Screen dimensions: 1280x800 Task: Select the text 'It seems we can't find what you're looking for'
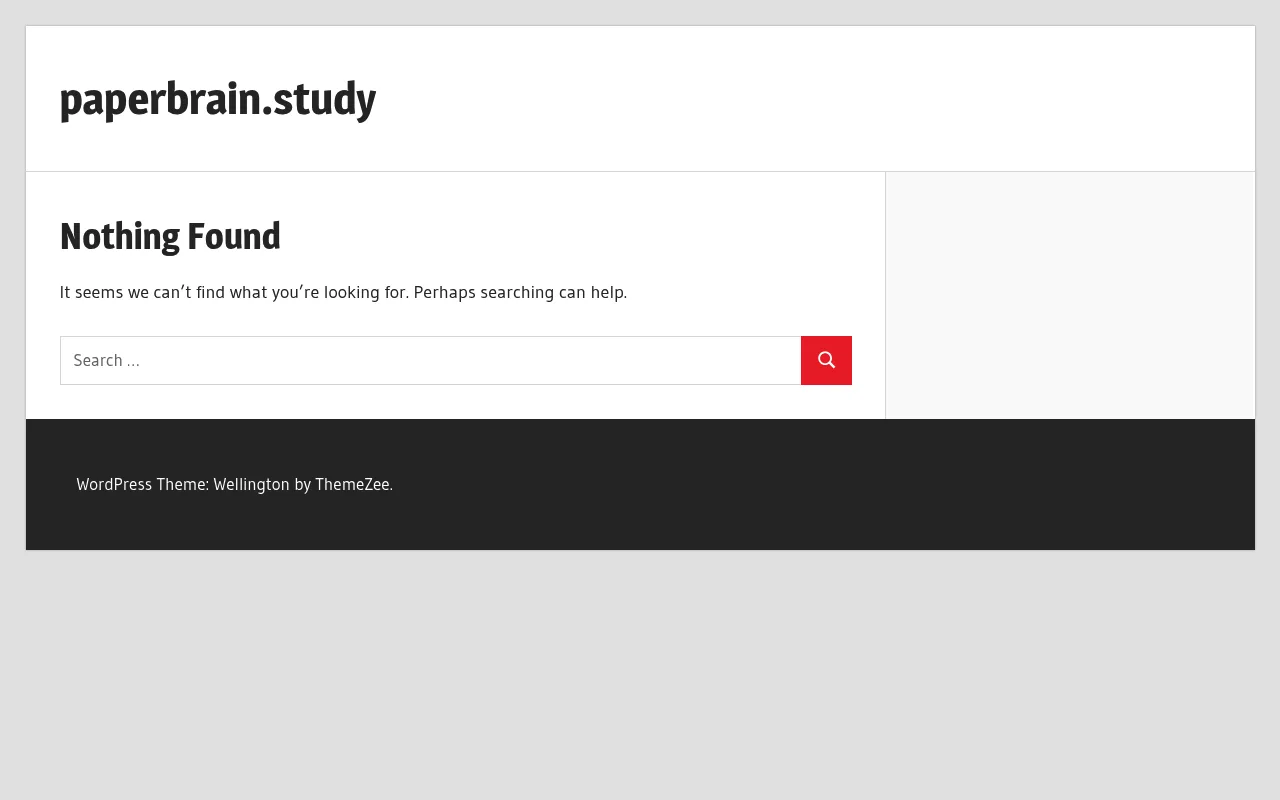tap(234, 292)
